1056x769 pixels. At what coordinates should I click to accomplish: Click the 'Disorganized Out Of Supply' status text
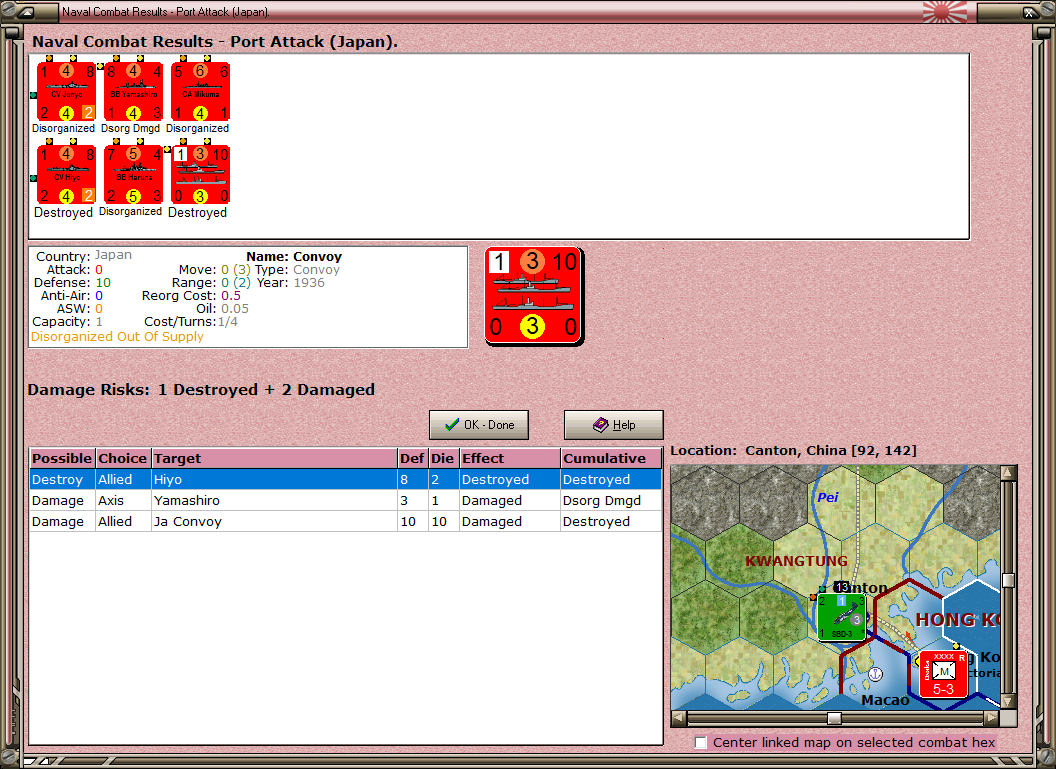pyautogui.click(x=117, y=337)
